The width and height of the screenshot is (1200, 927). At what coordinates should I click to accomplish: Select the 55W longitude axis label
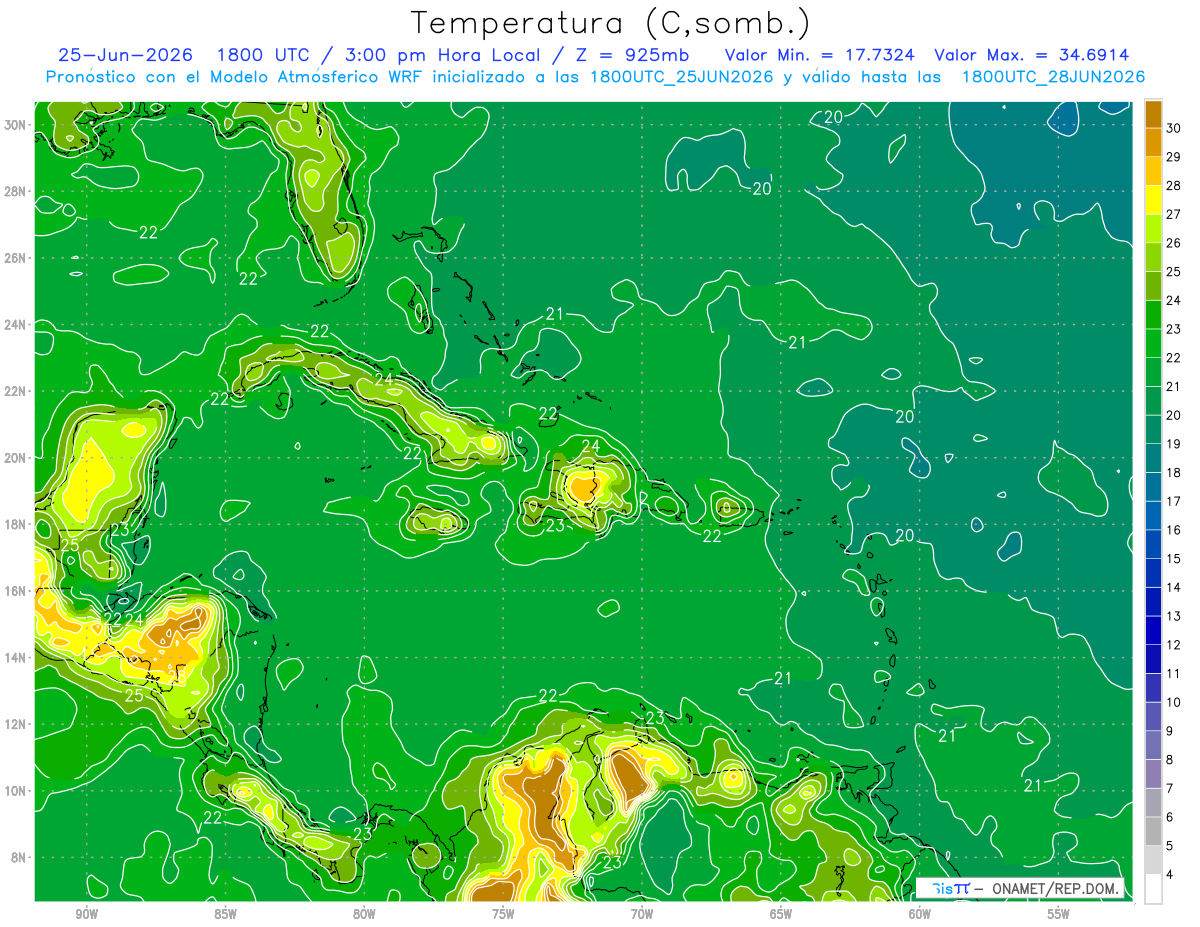pos(1059,914)
